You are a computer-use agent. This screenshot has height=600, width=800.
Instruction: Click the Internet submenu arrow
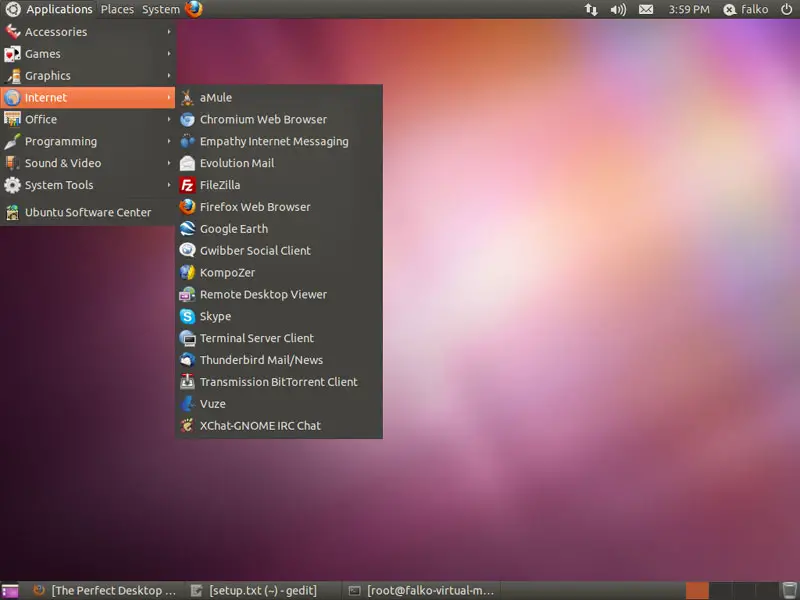(168, 97)
